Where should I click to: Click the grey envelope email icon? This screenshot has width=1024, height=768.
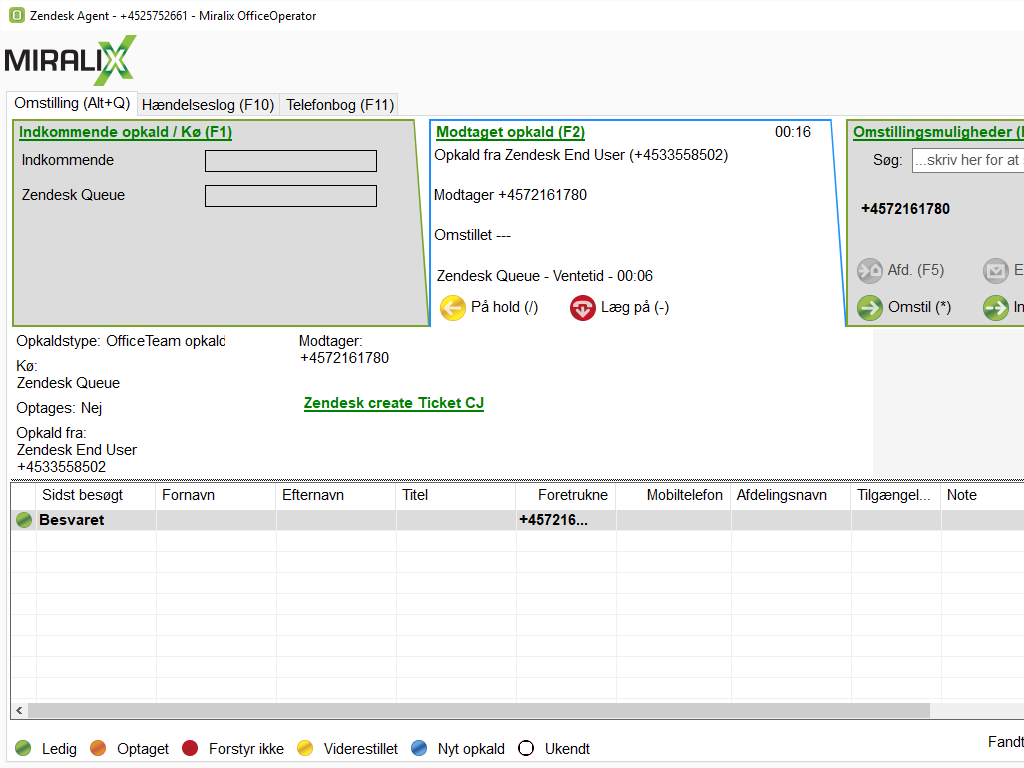coord(996,271)
